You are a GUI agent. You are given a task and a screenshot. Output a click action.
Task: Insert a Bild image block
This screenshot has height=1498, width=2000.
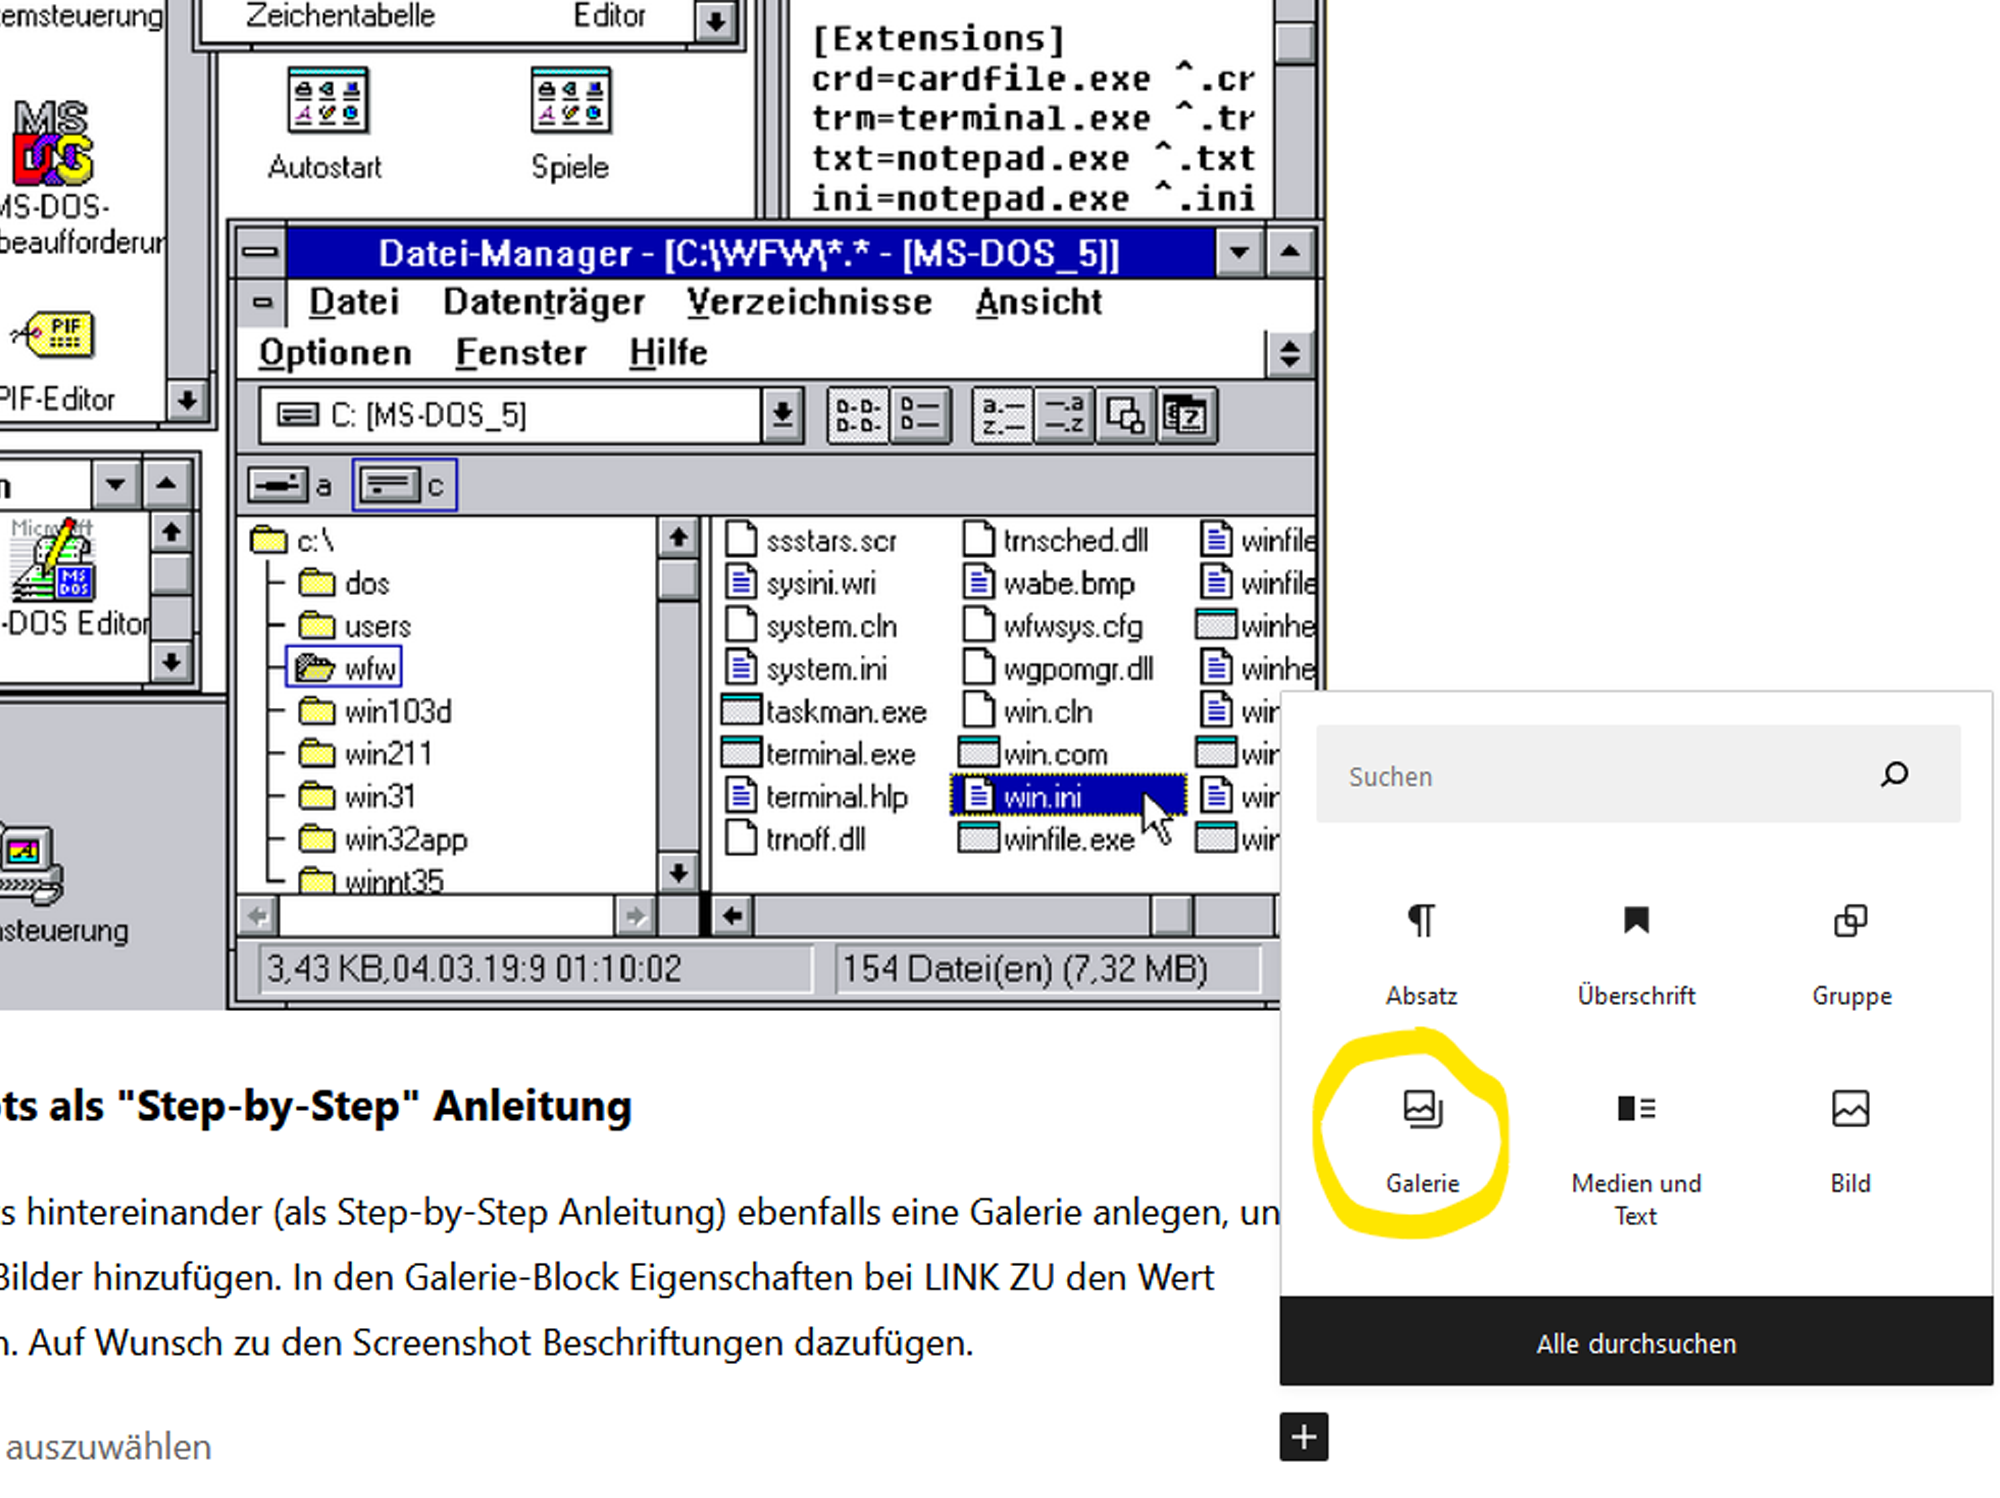(1850, 1140)
